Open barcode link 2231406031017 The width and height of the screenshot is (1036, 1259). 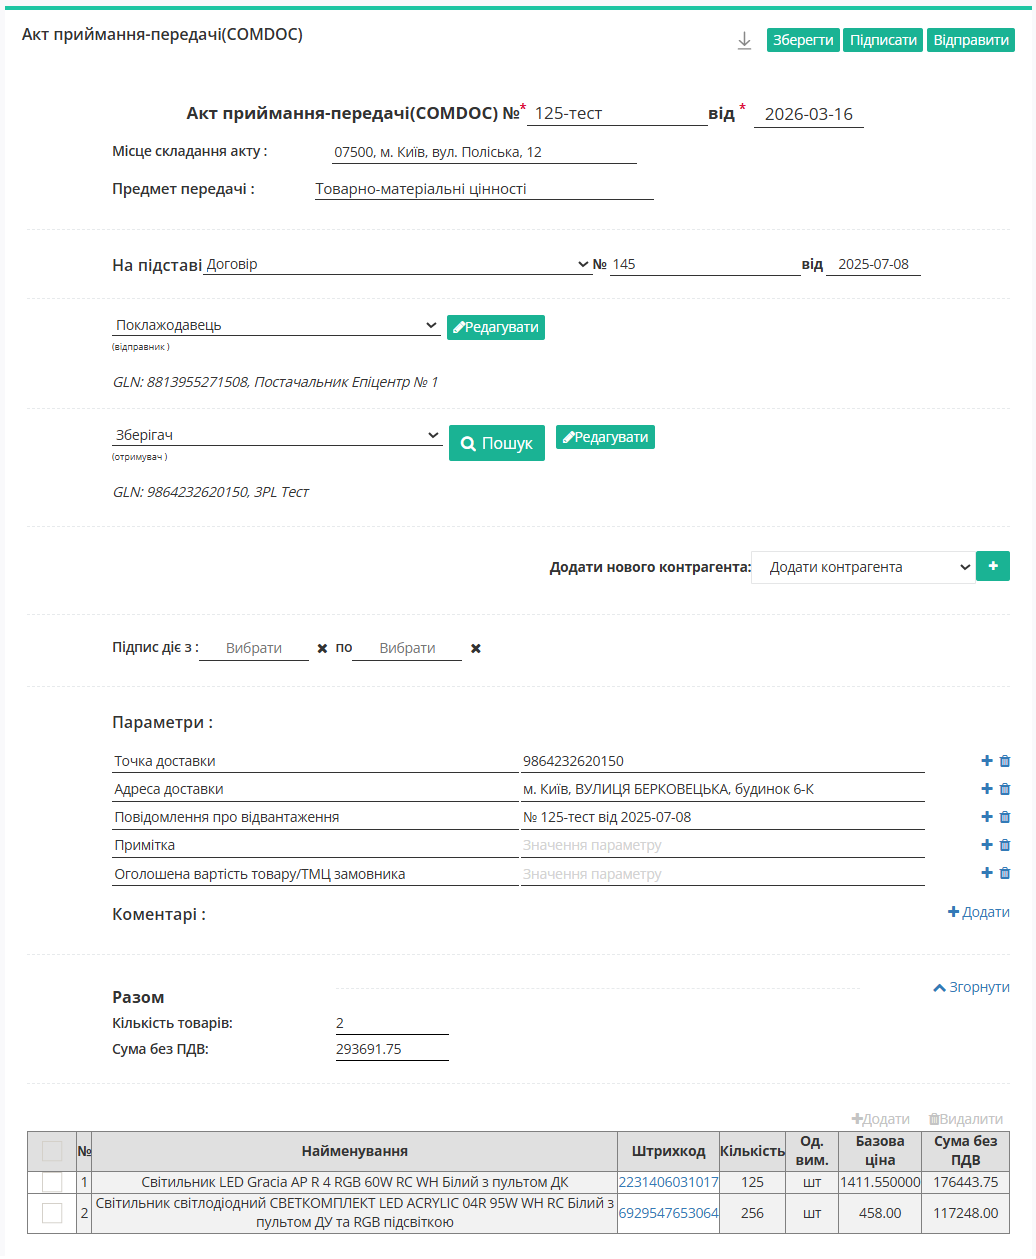point(668,1182)
